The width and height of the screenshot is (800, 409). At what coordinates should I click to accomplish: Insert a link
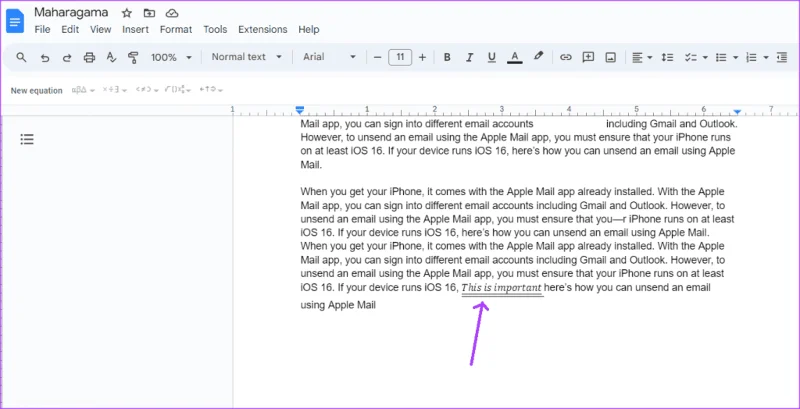click(565, 57)
